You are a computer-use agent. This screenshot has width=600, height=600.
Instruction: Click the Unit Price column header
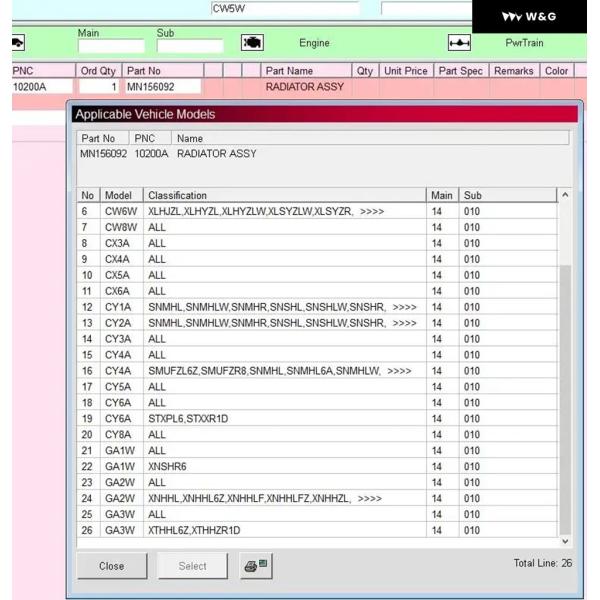pos(406,71)
